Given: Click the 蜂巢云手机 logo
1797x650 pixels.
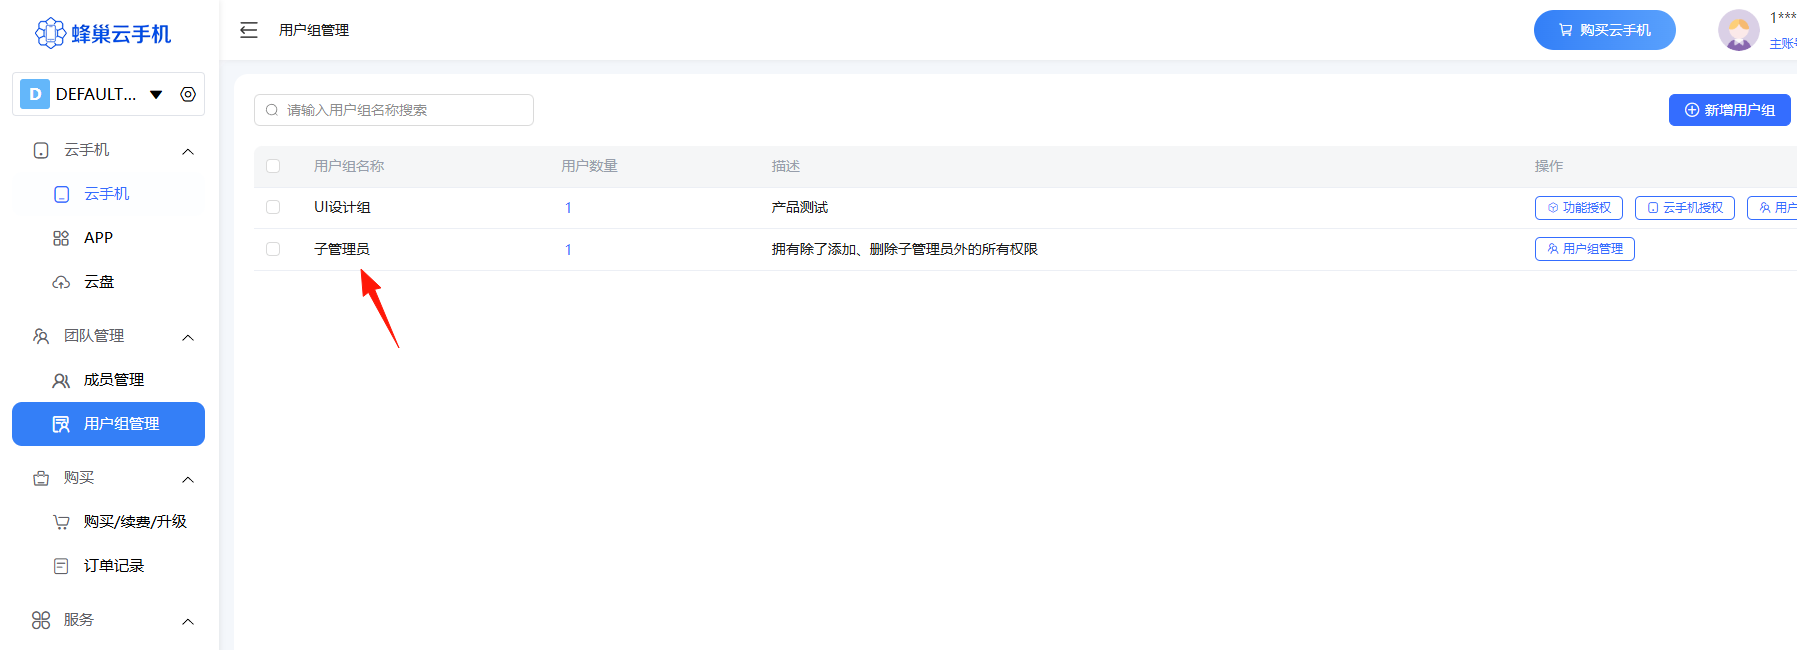Looking at the screenshot, I should pos(104,33).
